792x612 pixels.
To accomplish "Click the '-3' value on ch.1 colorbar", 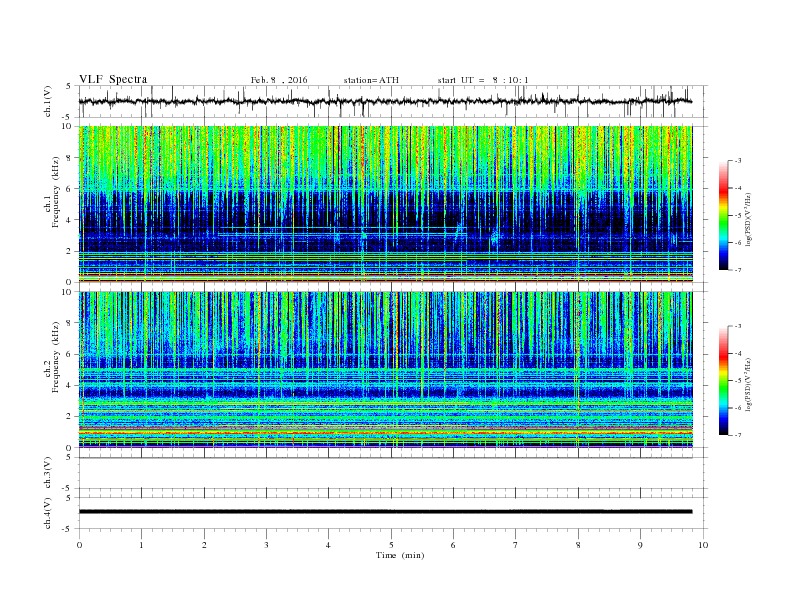I will point(737,161).
